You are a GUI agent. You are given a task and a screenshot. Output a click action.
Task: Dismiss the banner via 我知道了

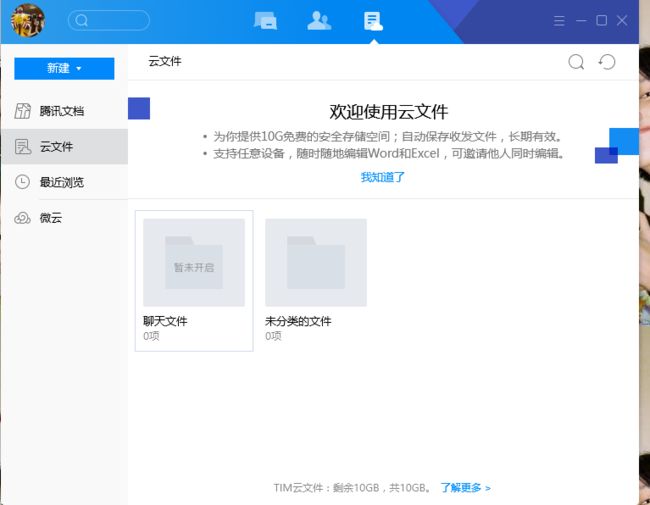[x=382, y=177]
